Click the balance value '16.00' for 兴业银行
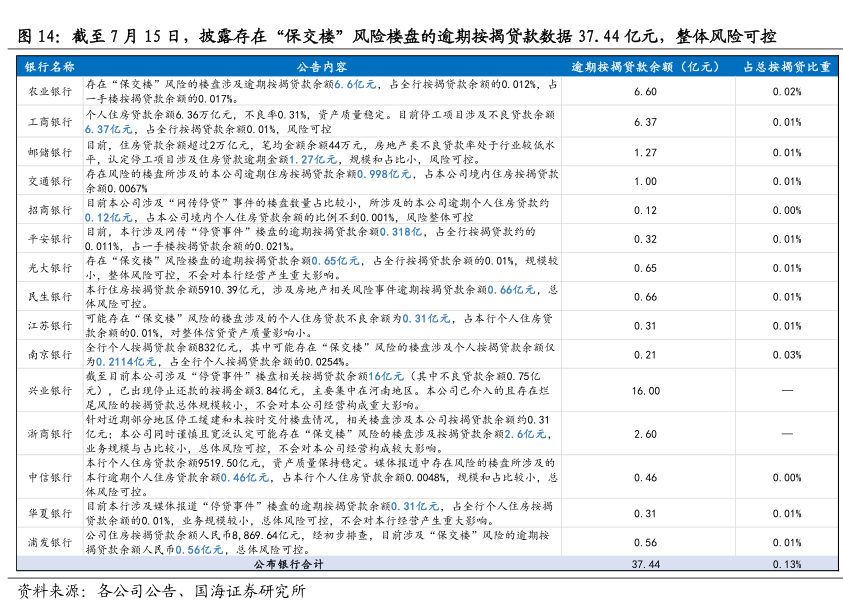Viewport: 843px width, 612px height. pyautogui.click(x=646, y=392)
